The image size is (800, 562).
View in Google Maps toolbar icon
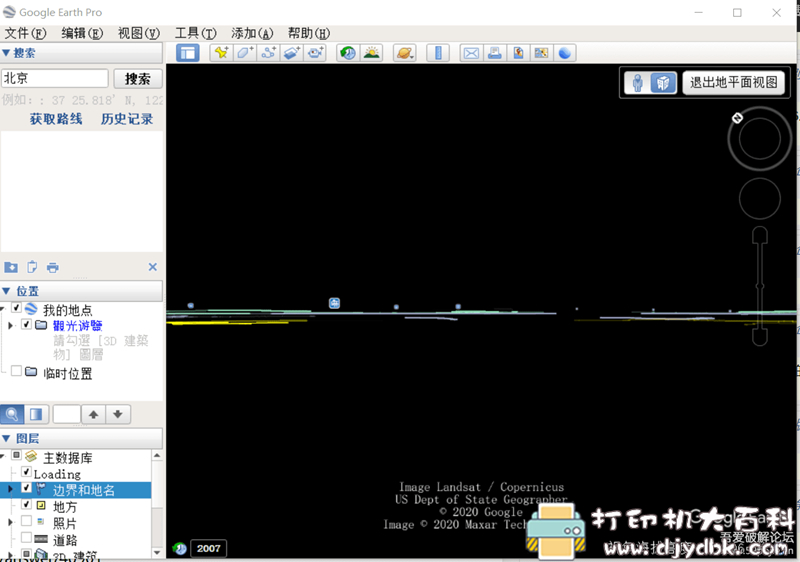(x=541, y=53)
